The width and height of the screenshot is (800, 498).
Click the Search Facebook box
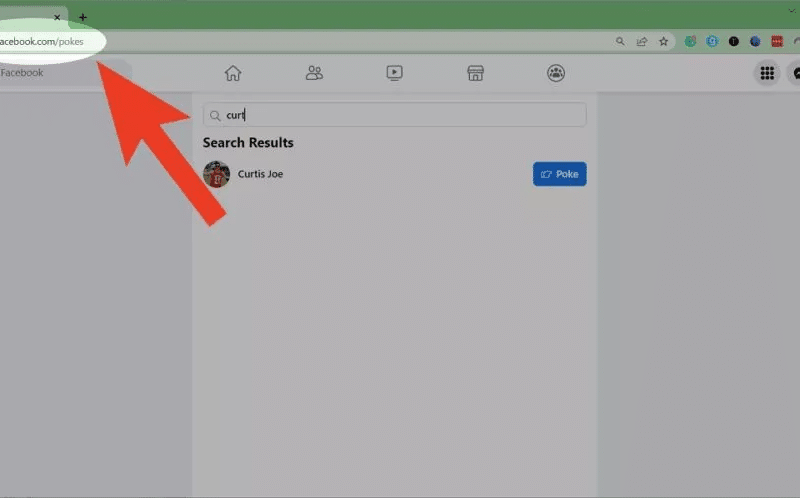click(x=60, y=73)
